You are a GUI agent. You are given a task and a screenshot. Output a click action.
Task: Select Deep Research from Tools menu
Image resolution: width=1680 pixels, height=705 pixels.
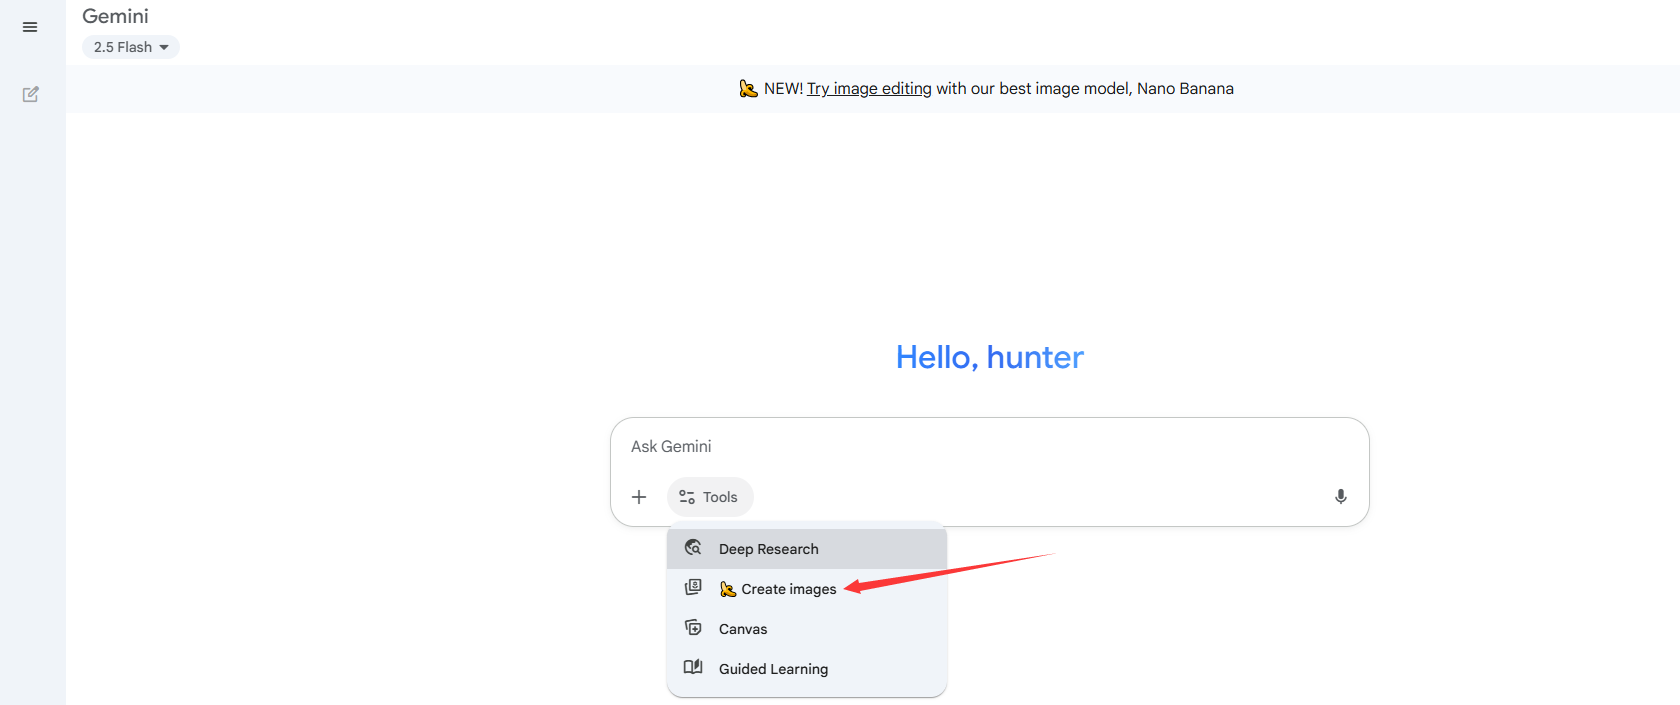[807, 549]
